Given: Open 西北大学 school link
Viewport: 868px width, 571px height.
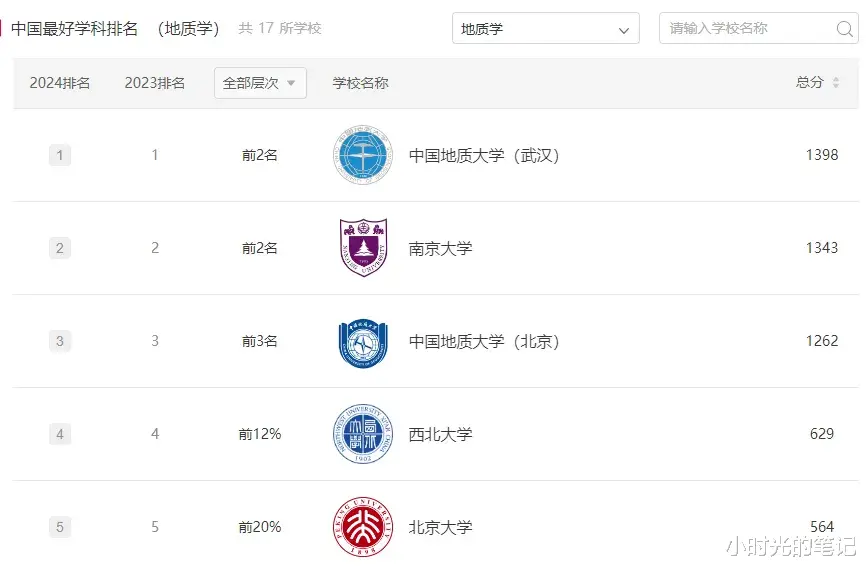Looking at the screenshot, I should pos(440,434).
